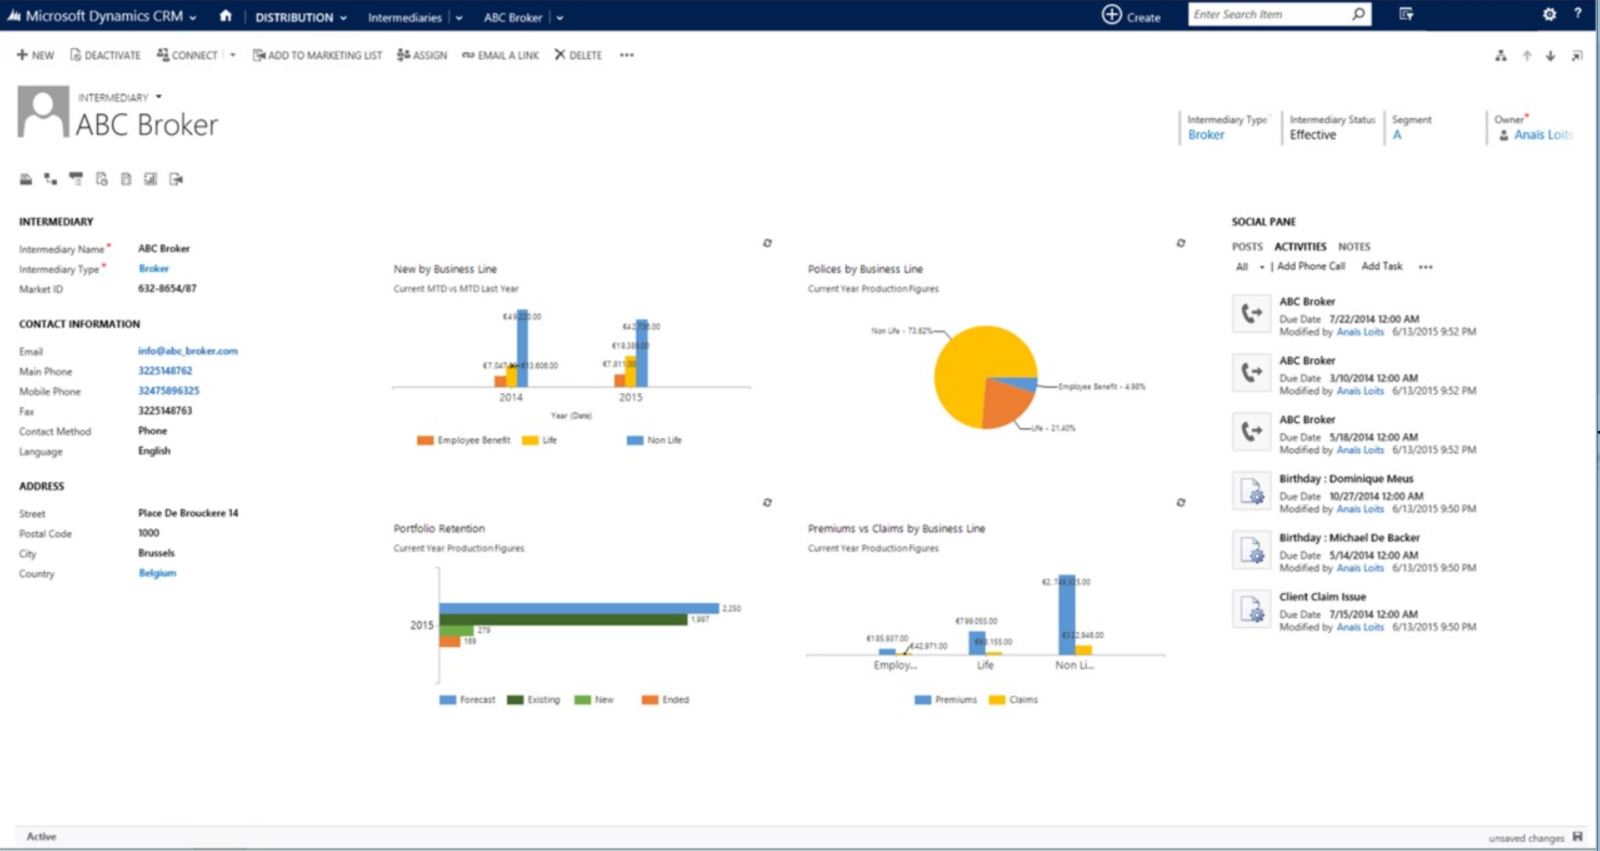Open the CONNECT split button arrow
1600x851 pixels.
pyautogui.click(x=232, y=55)
